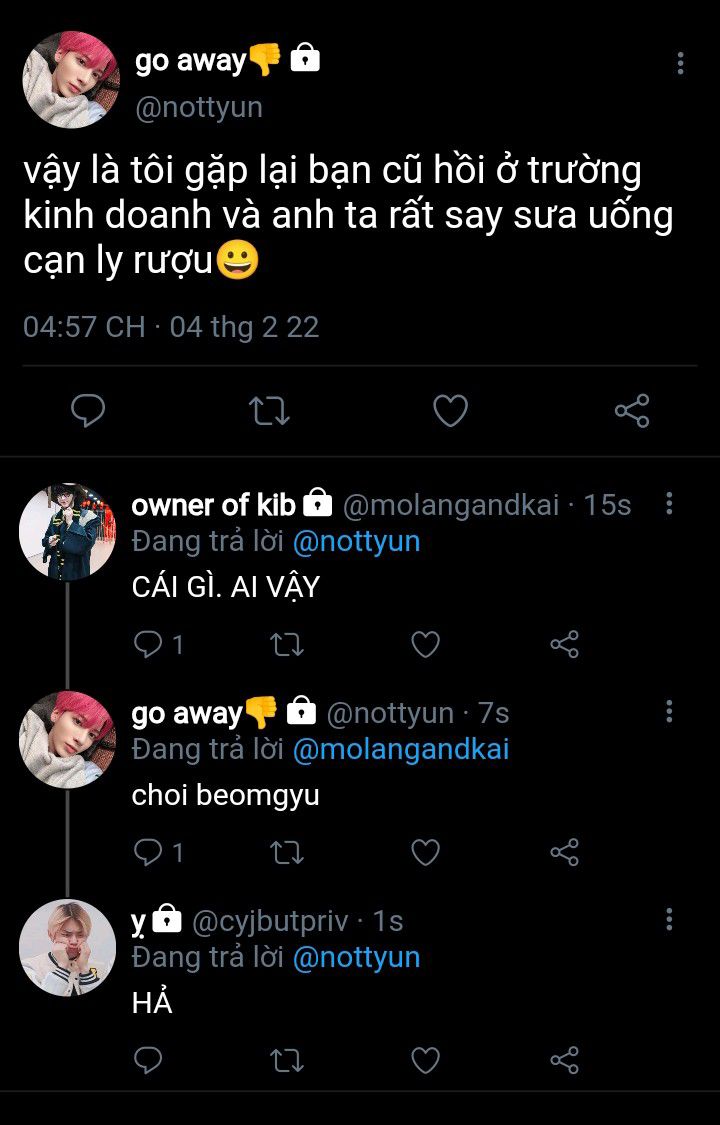
Task: Open more options on owner of kib's reply
Action: coord(669,504)
